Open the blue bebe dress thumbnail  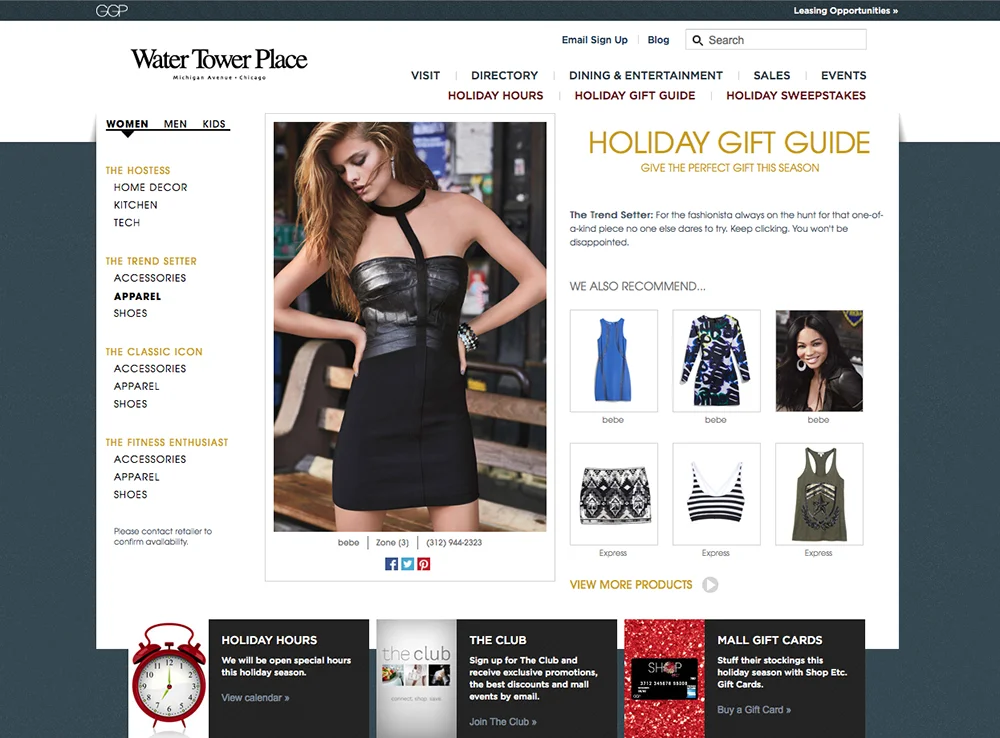614,361
